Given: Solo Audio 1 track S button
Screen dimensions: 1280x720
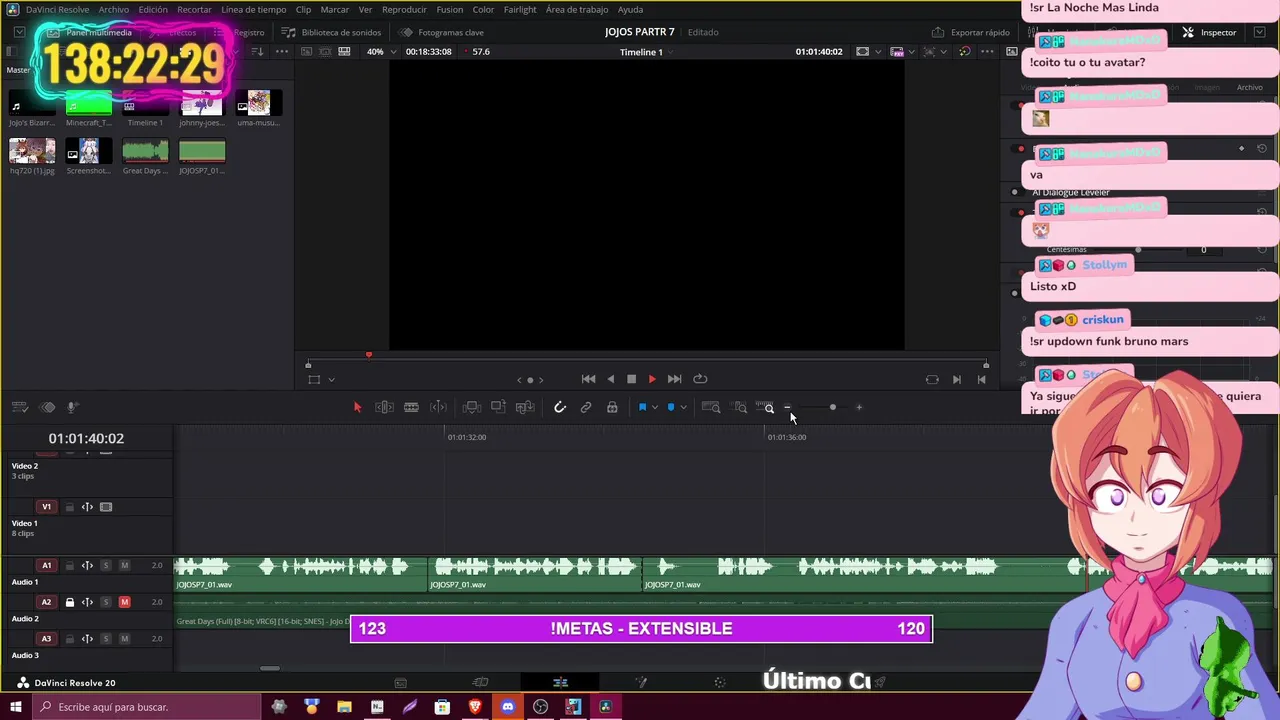Looking at the screenshot, I should click(105, 565).
